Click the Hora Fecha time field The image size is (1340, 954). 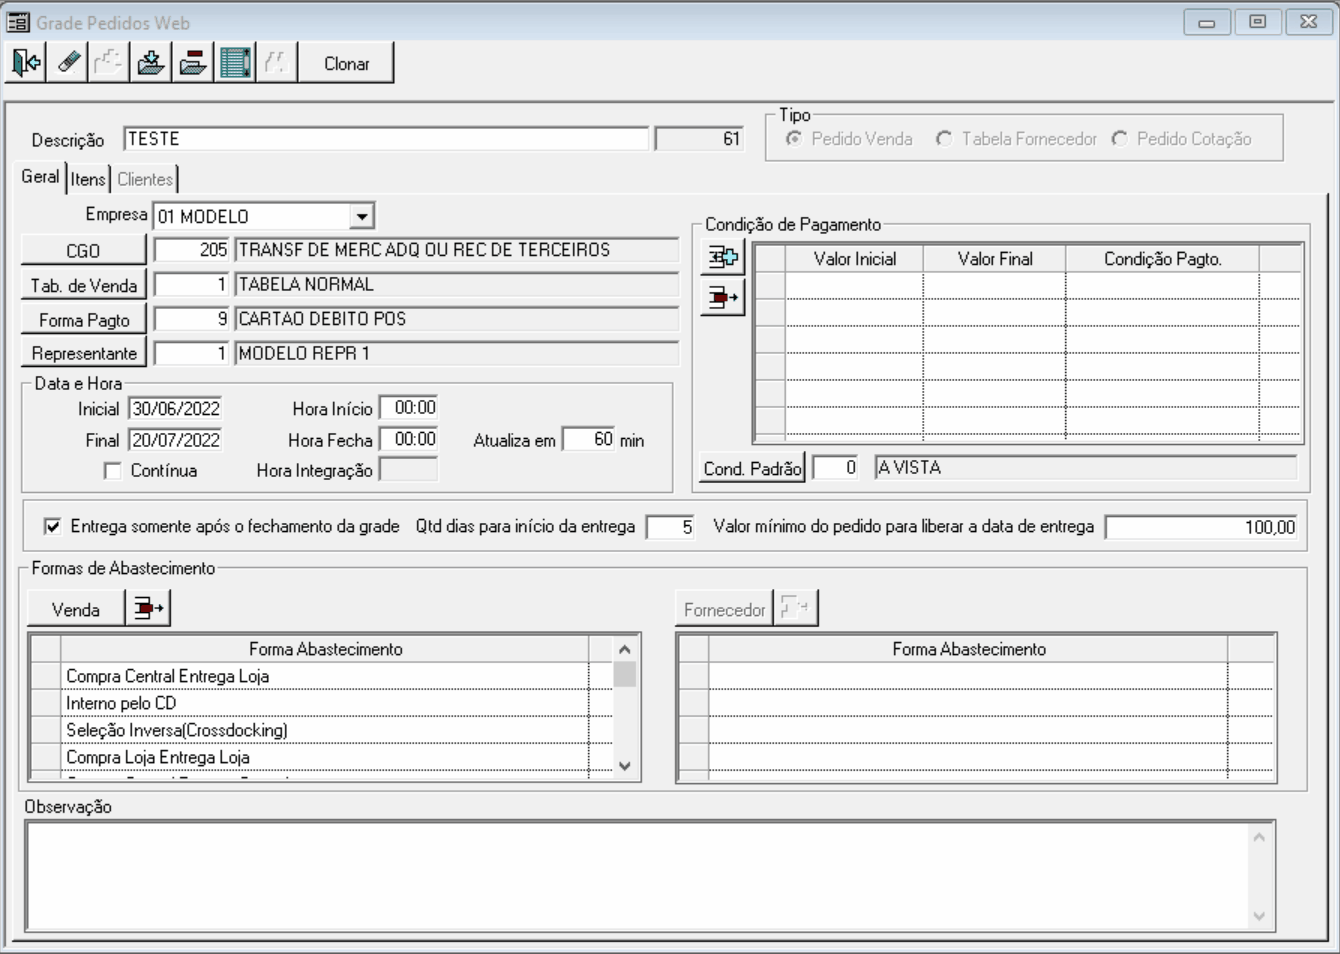point(409,439)
